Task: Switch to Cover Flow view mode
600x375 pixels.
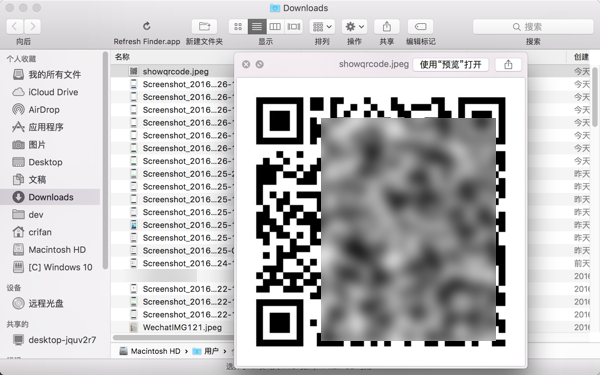Action: pos(293,26)
